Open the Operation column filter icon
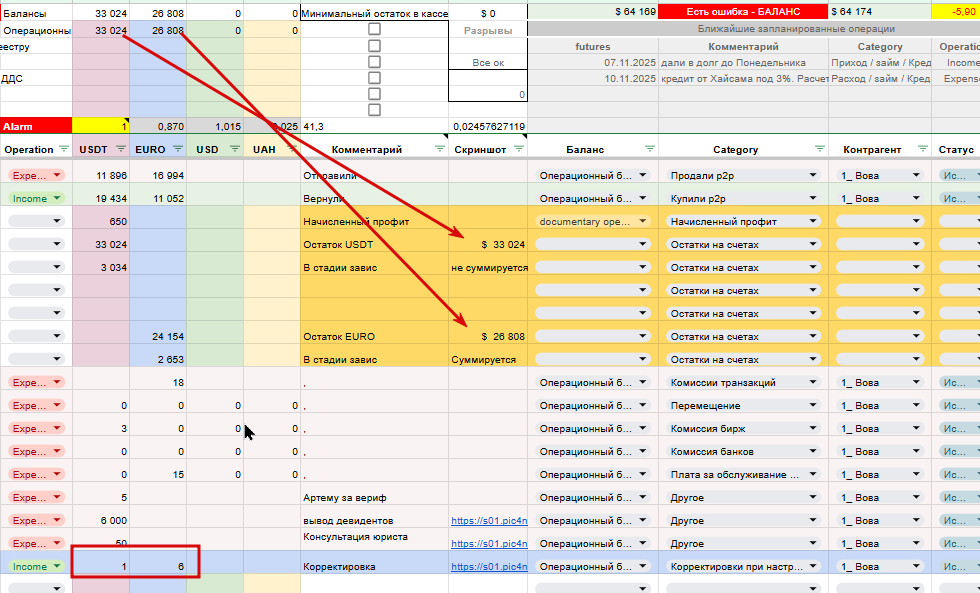The height and width of the screenshot is (593, 980). point(64,149)
